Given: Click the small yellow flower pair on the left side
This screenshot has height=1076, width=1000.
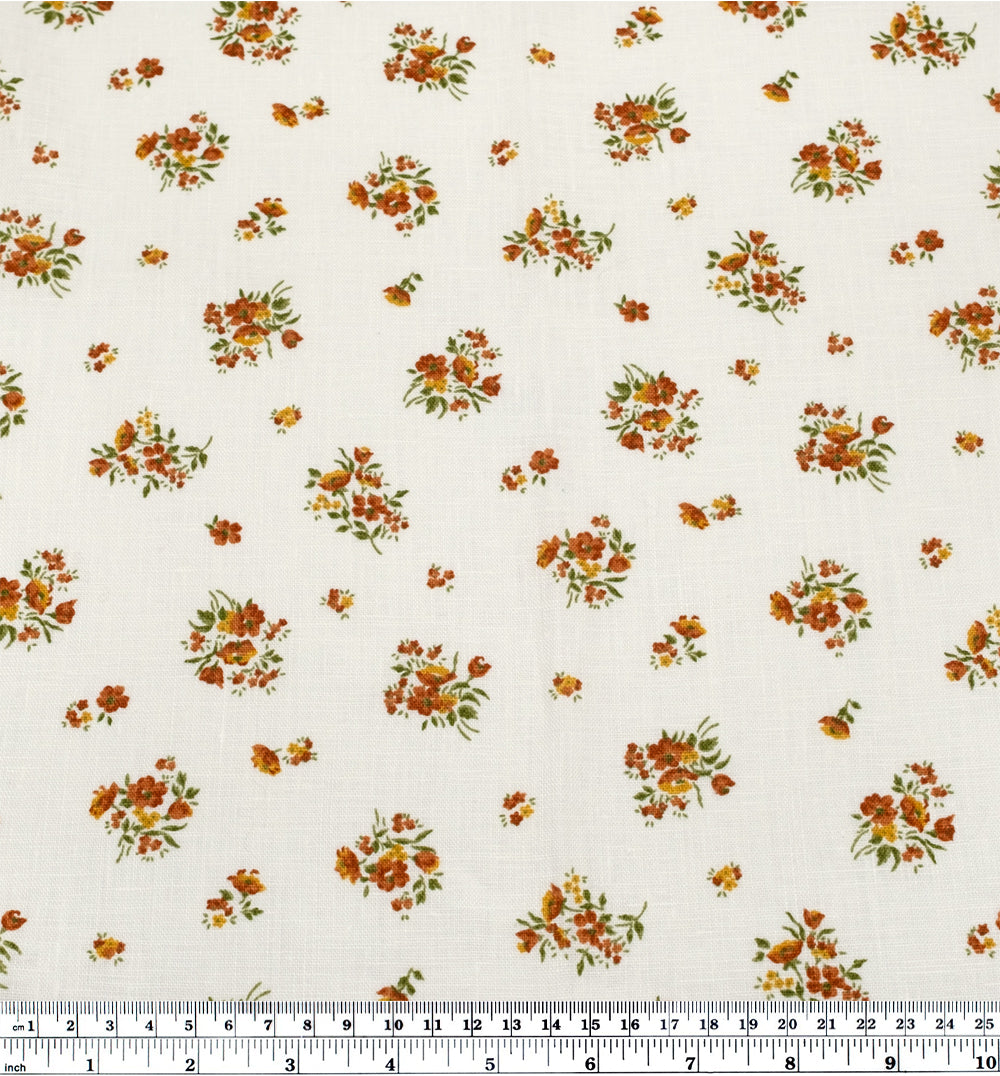Looking at the screenshot, I should coord(100,355).
